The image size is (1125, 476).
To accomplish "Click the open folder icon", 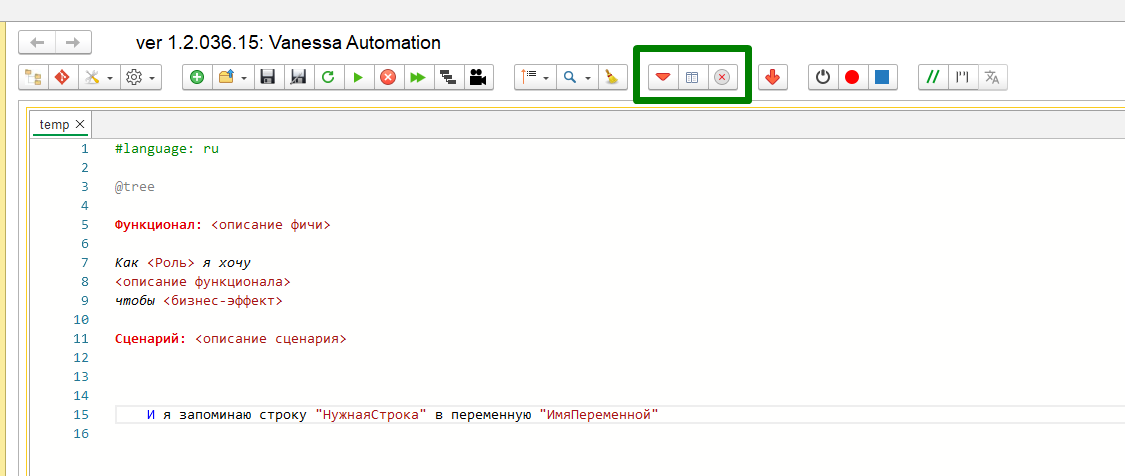I will (226, 78).
